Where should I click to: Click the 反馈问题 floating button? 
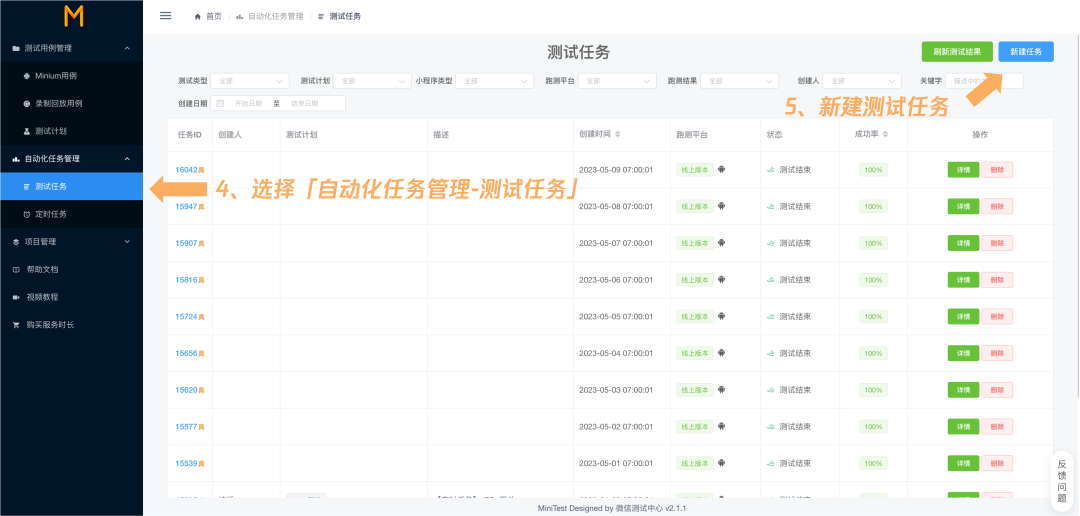click(x=1062, y=480)
